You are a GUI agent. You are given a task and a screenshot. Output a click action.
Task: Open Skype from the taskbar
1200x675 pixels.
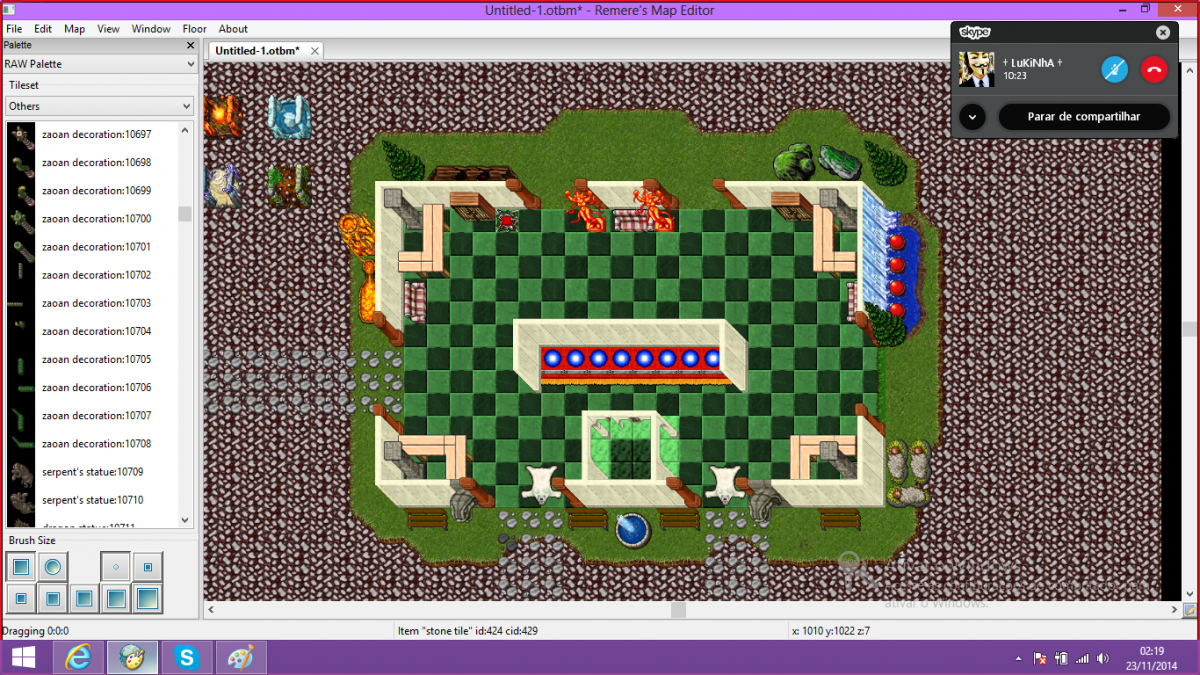[187, 658]
